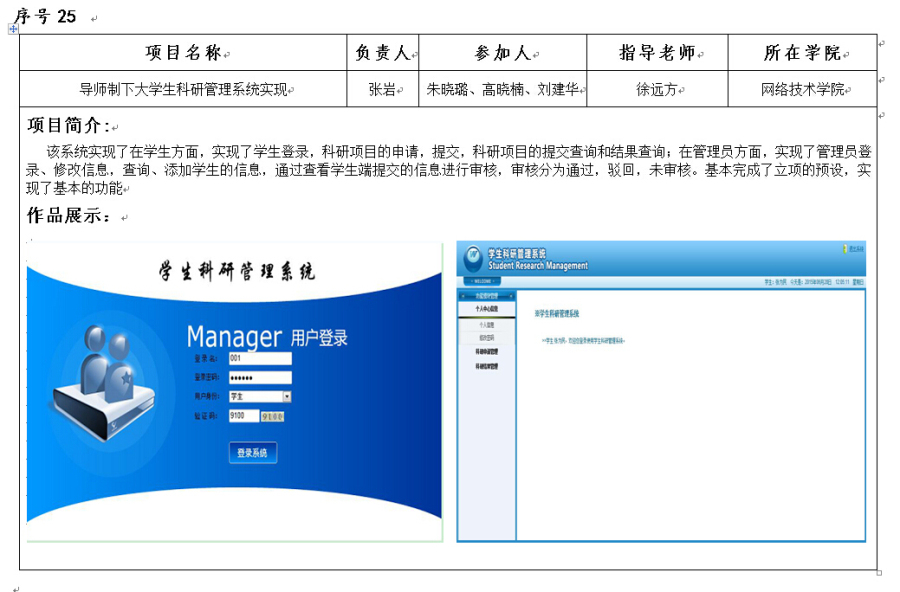900x592 pixels.
Task: Click the calligraphy title 学生科研管理系统 on login page
Action: (236, 271)
